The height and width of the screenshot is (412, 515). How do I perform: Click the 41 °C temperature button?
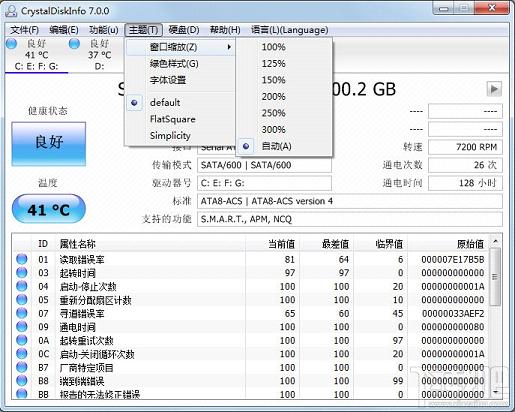(49, 209)
